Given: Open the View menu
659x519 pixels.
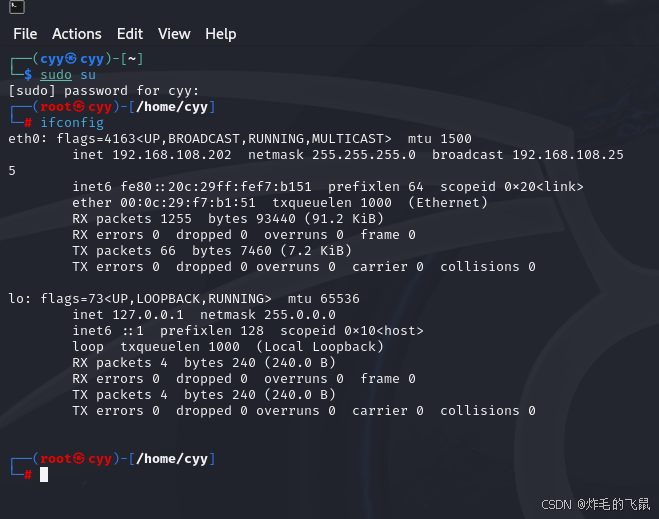Looking at the screenshot, I should click(174, 34).
